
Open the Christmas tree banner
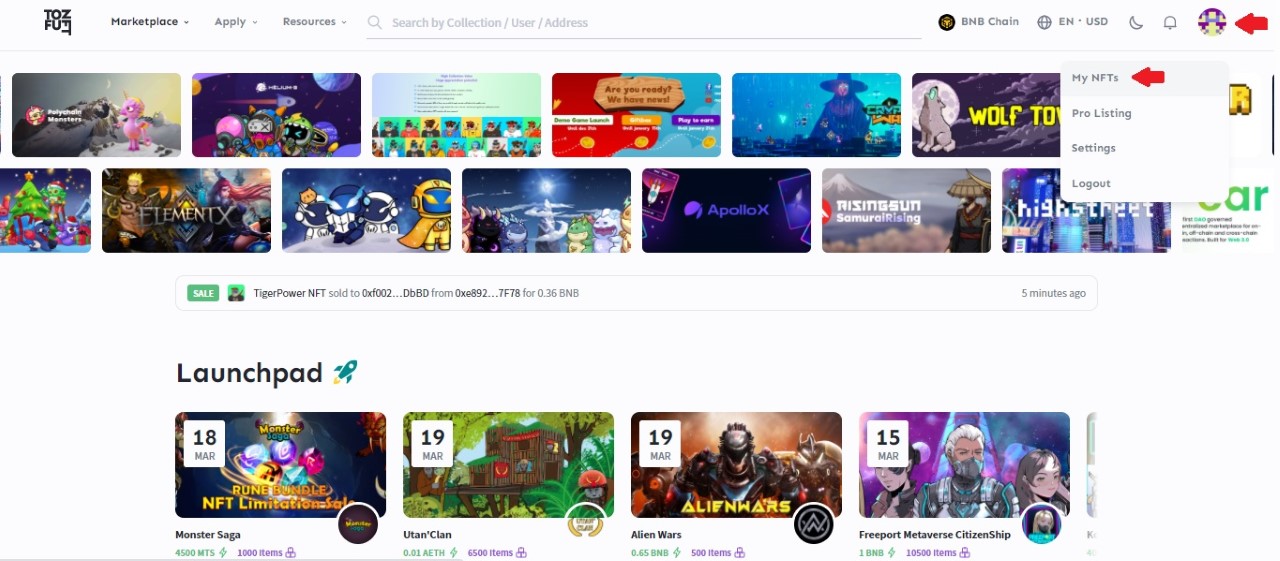tap(45, 210)
